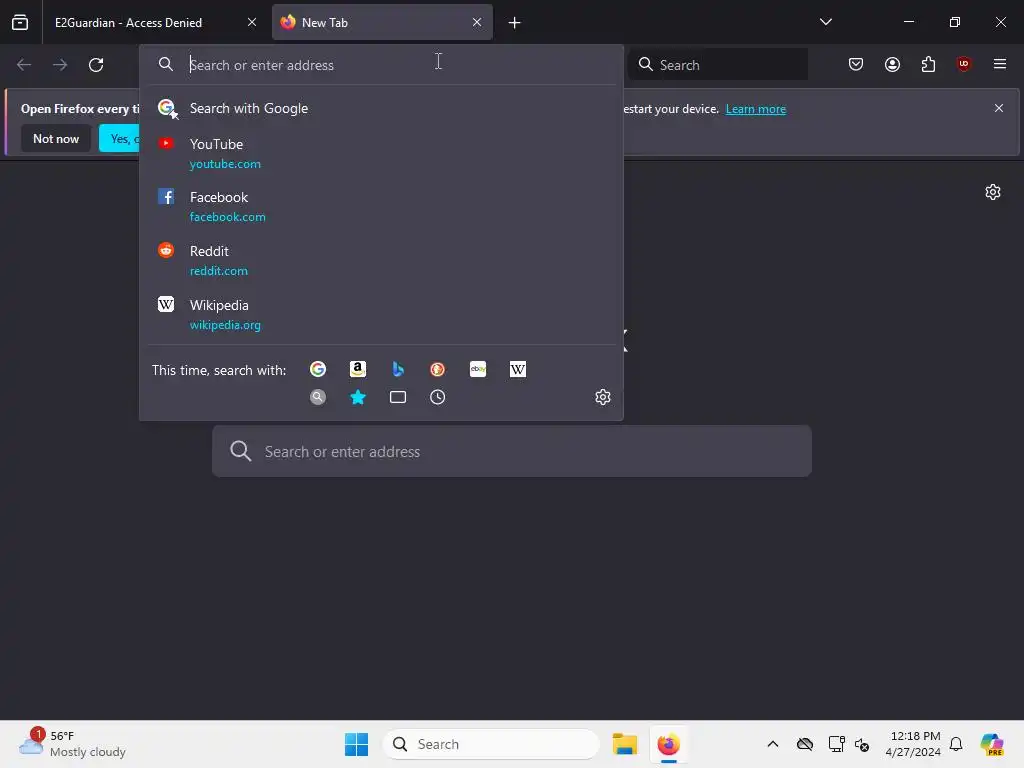Open the Wikipedia suggestion
Screen dimensions: 1024x768
[x=381, y=315]
